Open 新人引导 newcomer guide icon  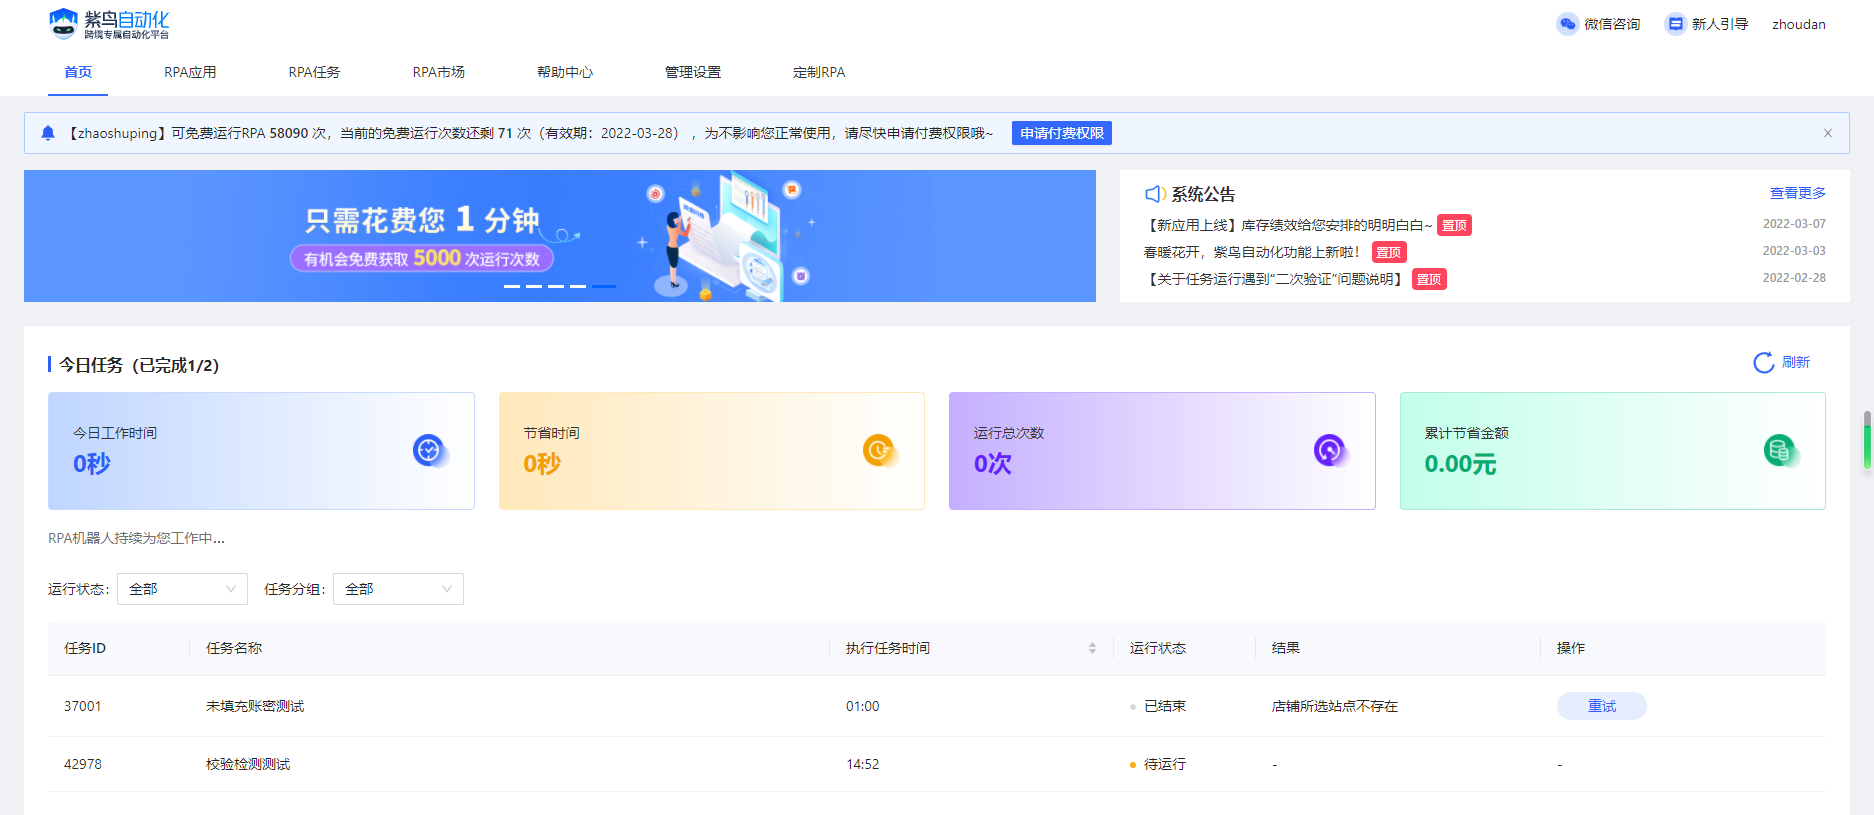coord(1675,24)
